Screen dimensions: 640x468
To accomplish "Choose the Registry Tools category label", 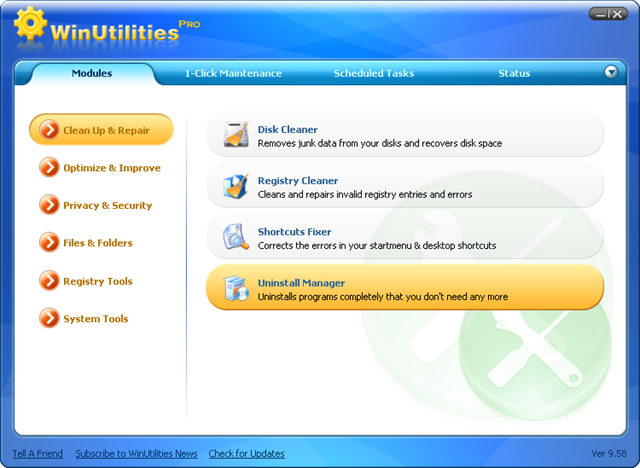I will point(98,282).
